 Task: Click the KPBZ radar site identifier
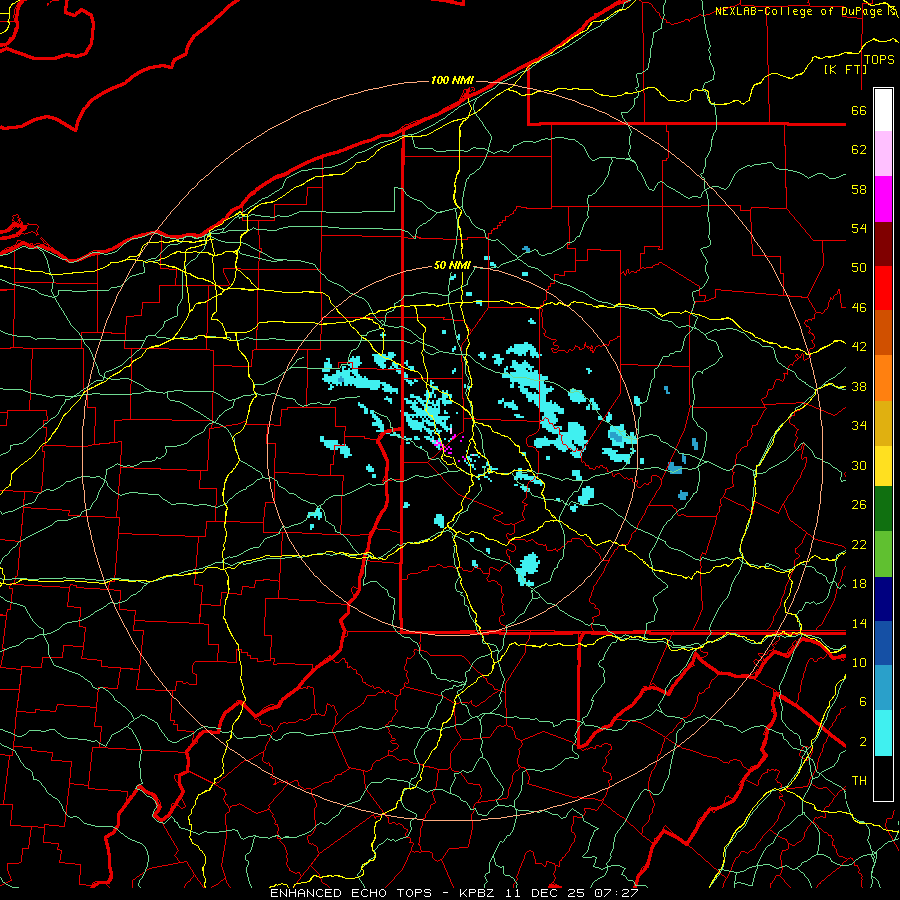(476, 893)
